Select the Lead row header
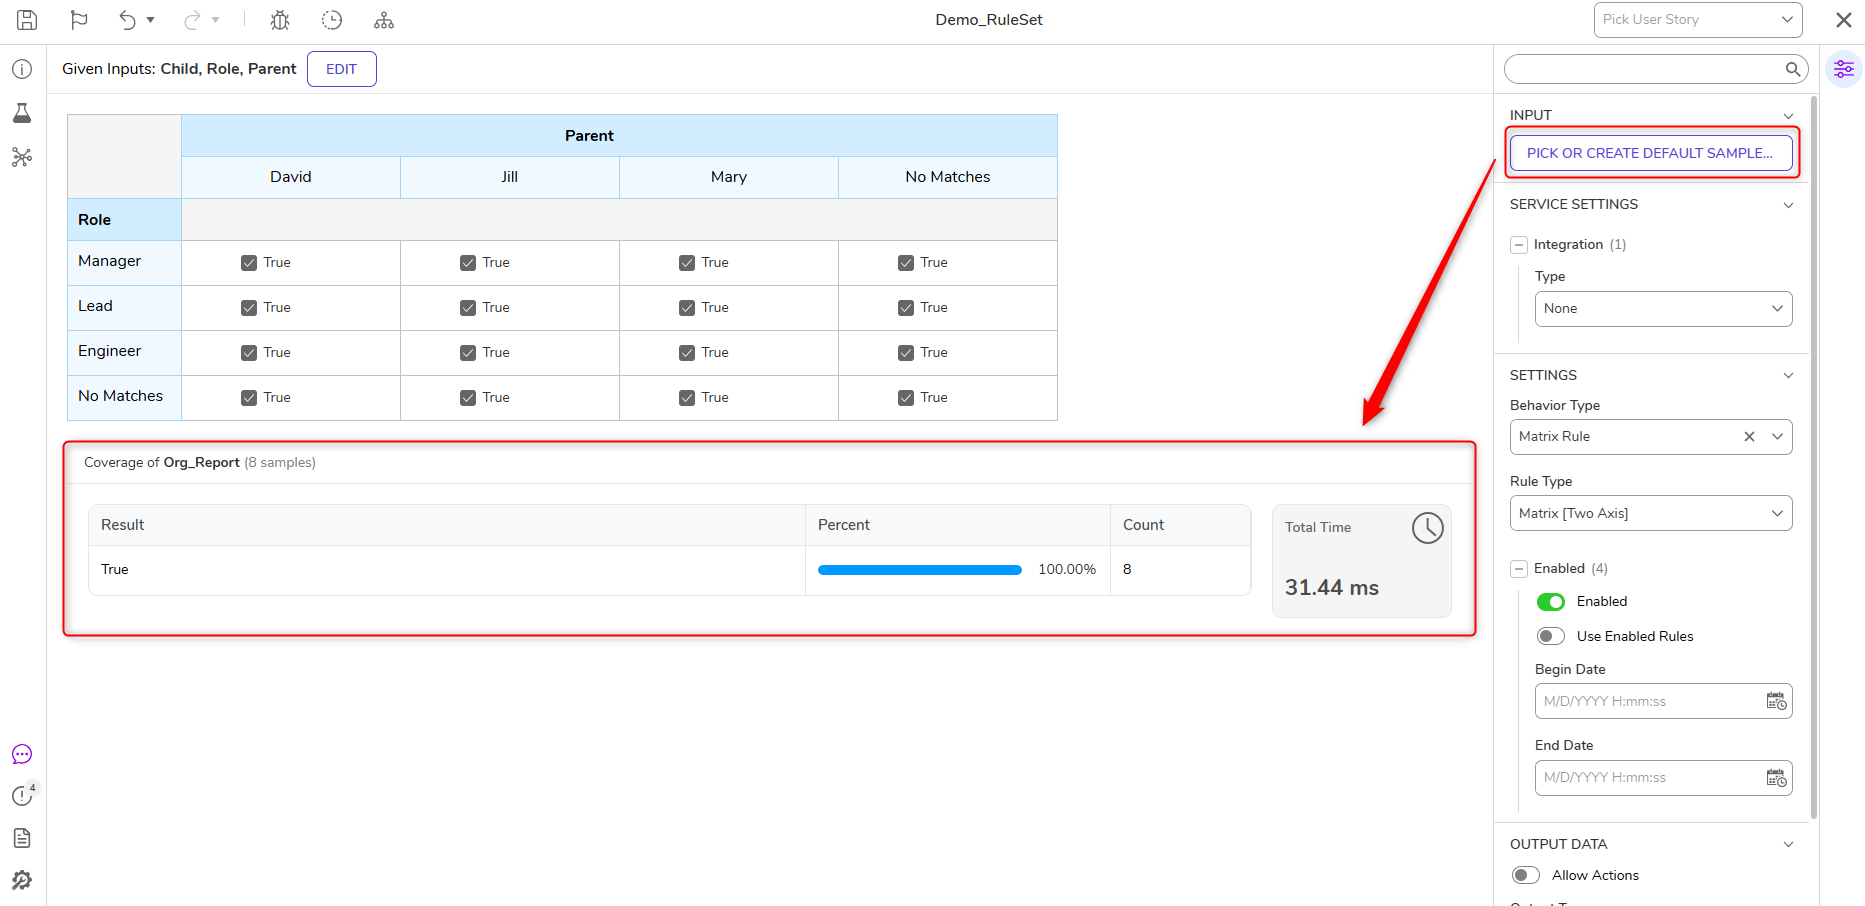This screenshot has height=906, width=1865. [124, 306]
